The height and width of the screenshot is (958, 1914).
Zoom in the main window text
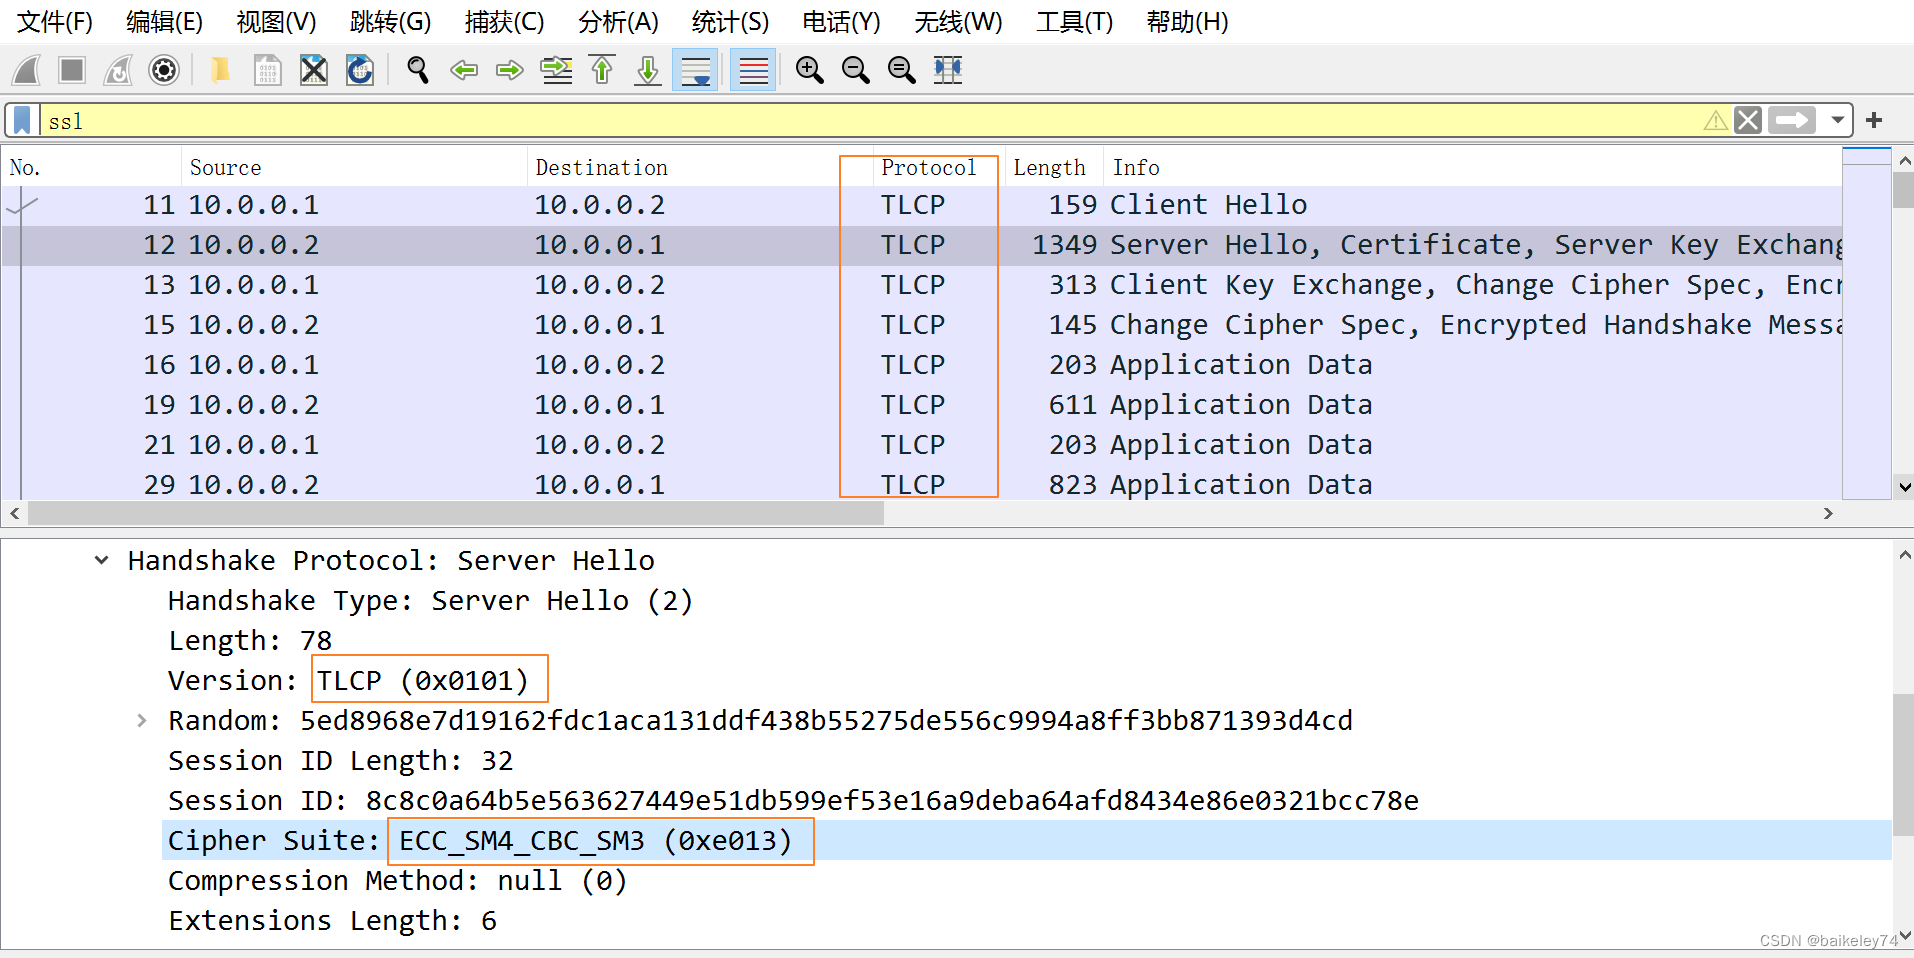pos(810,70)
